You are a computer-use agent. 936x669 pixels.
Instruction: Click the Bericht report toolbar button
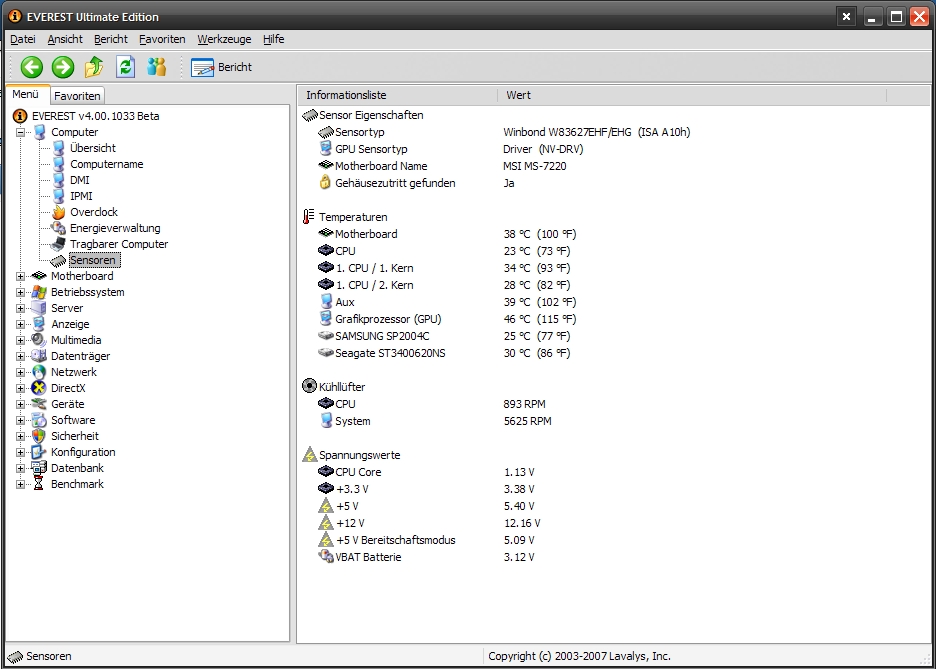pos(221,67)
